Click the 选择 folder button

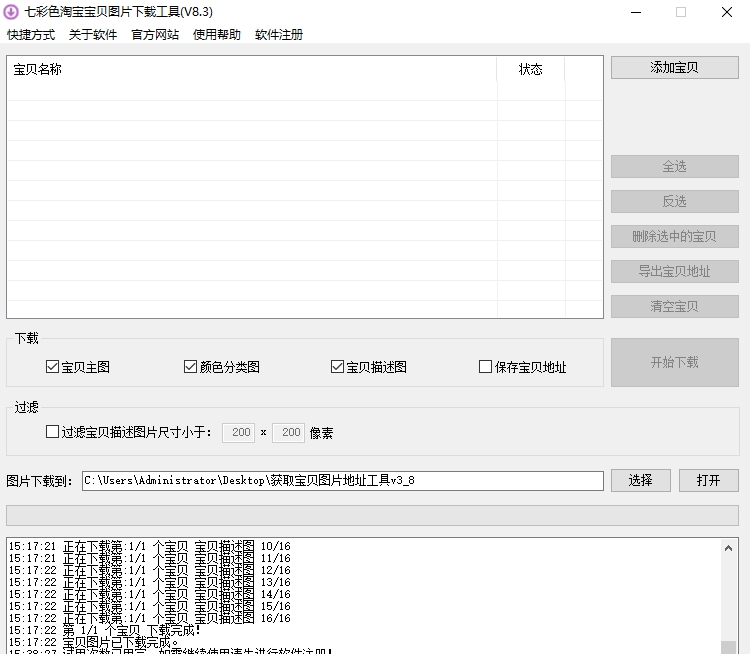[640, 480]
